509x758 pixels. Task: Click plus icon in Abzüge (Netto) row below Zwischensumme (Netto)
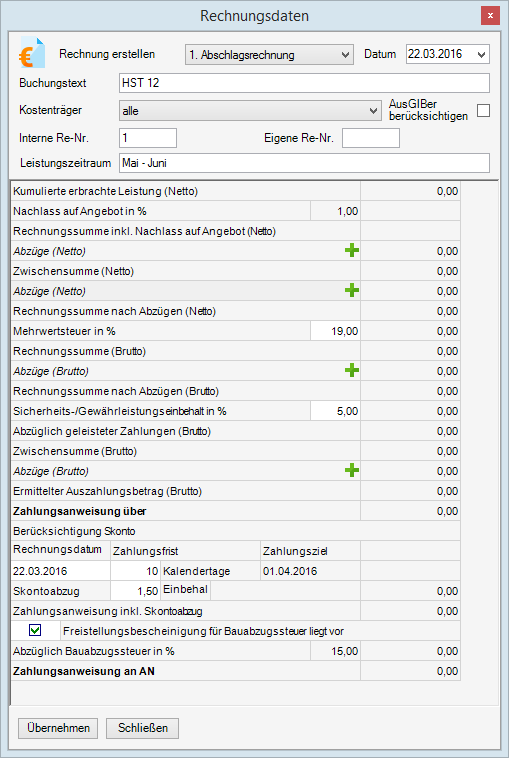(x=351, y=291)
